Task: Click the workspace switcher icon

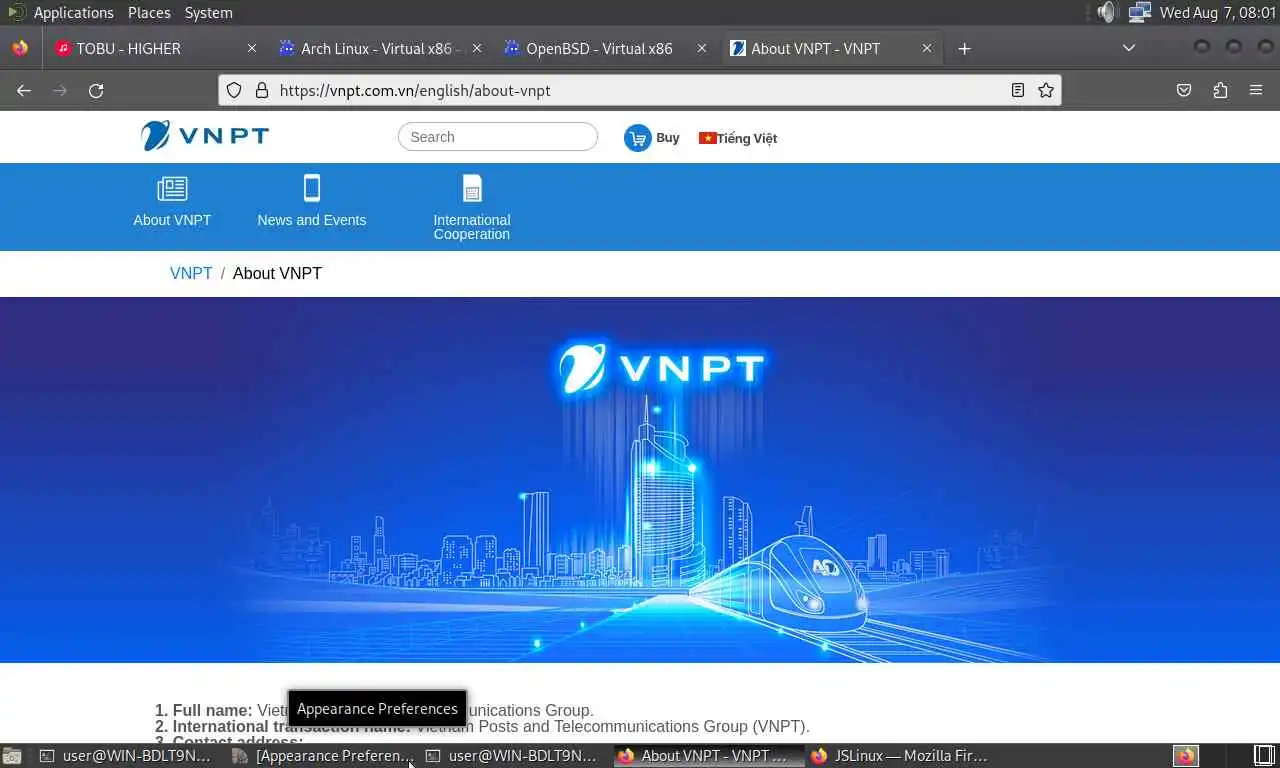Action: click(1264, 755)
